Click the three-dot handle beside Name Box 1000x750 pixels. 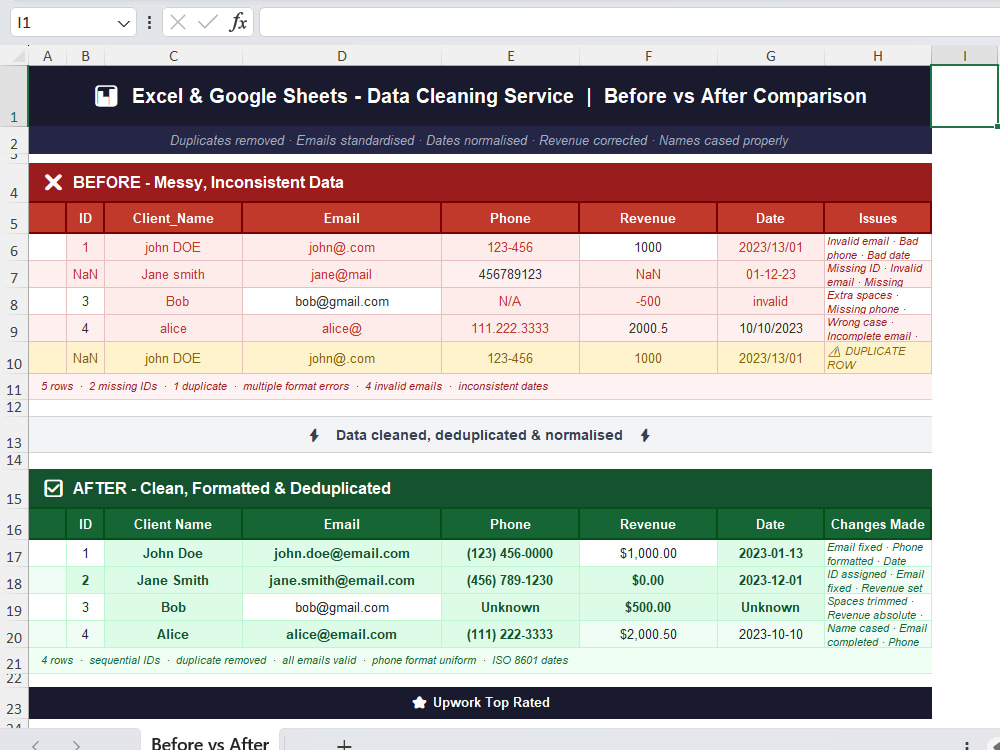[149, 23]
